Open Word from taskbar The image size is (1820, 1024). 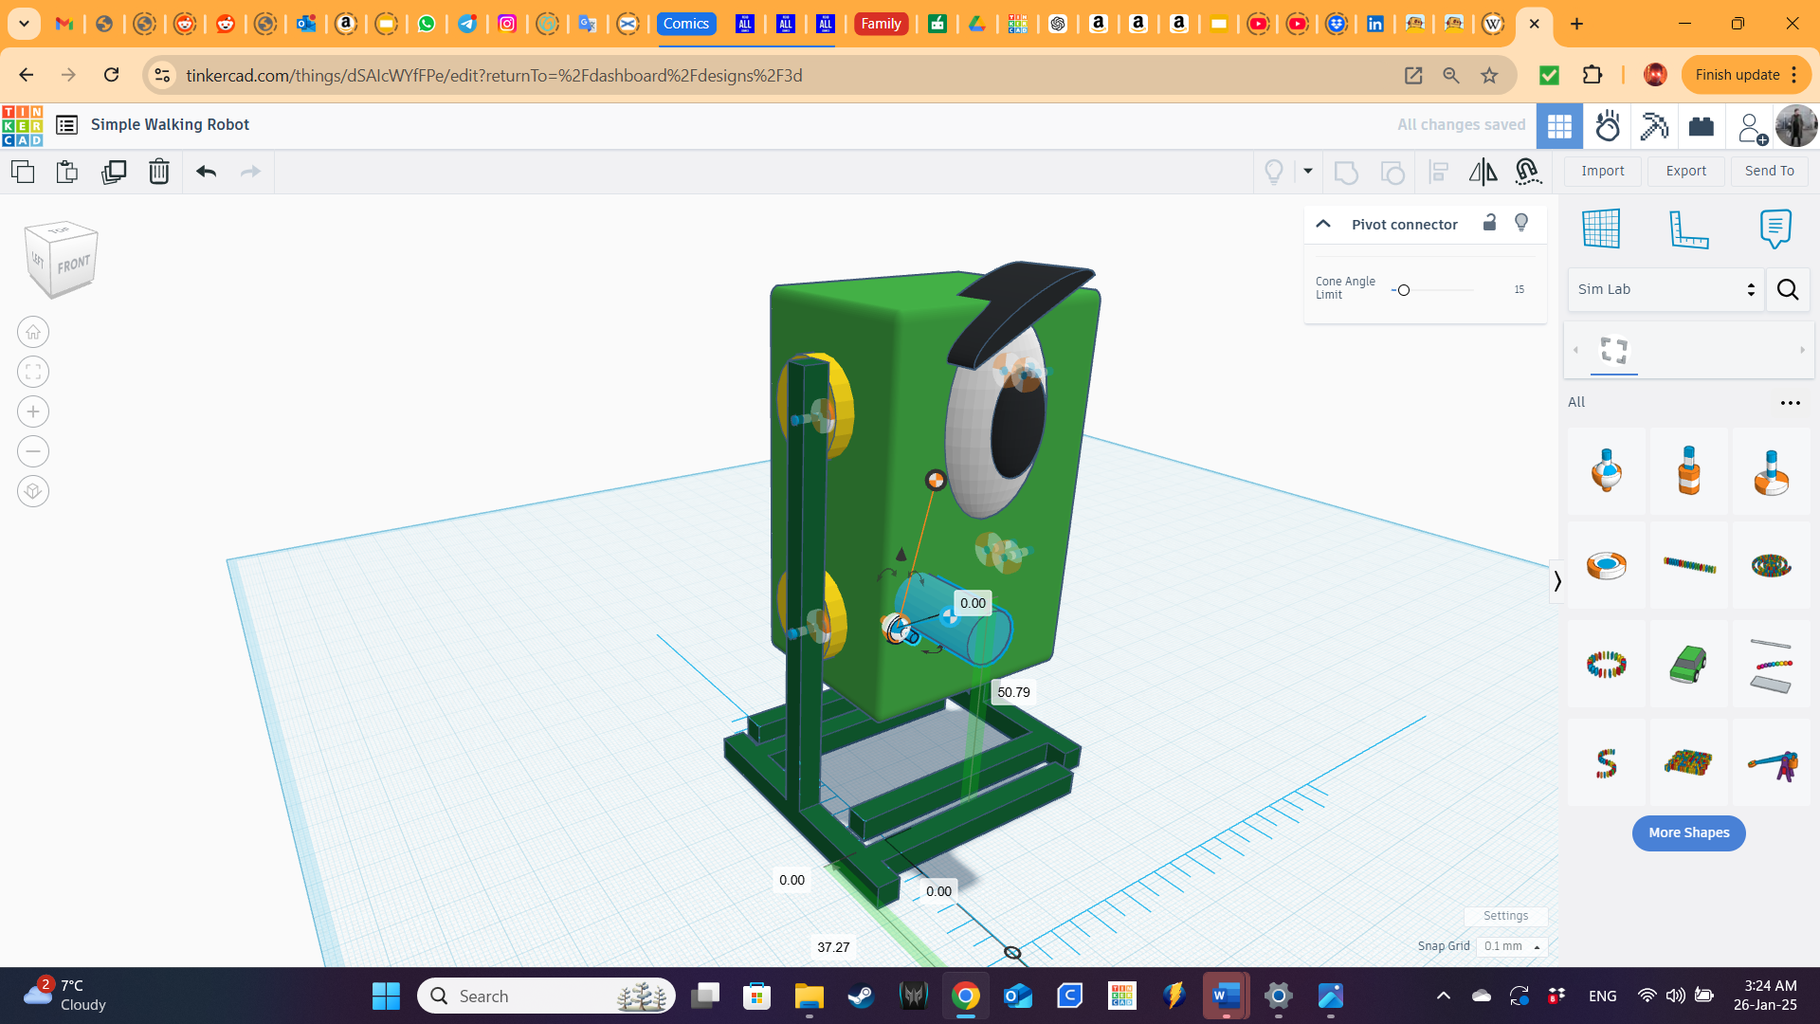point(1226,996)
